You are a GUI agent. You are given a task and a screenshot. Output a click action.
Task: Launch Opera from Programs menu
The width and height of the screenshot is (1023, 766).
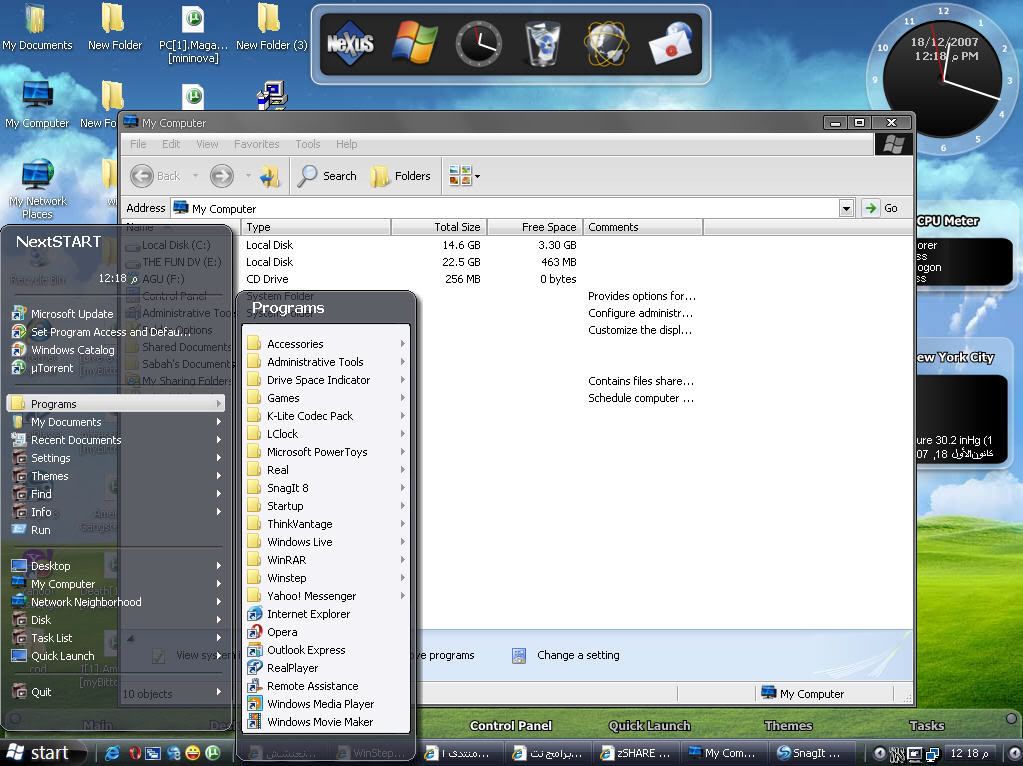(x=326, y=632)
